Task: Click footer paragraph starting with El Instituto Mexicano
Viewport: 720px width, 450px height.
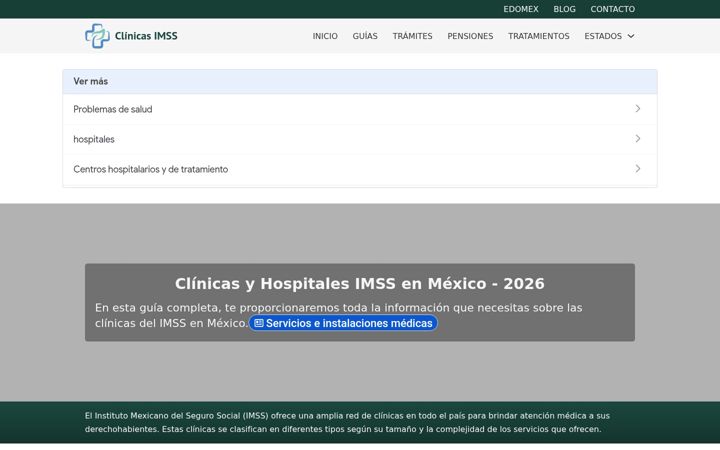Action: pyautogui.click(x=348, y=422)
